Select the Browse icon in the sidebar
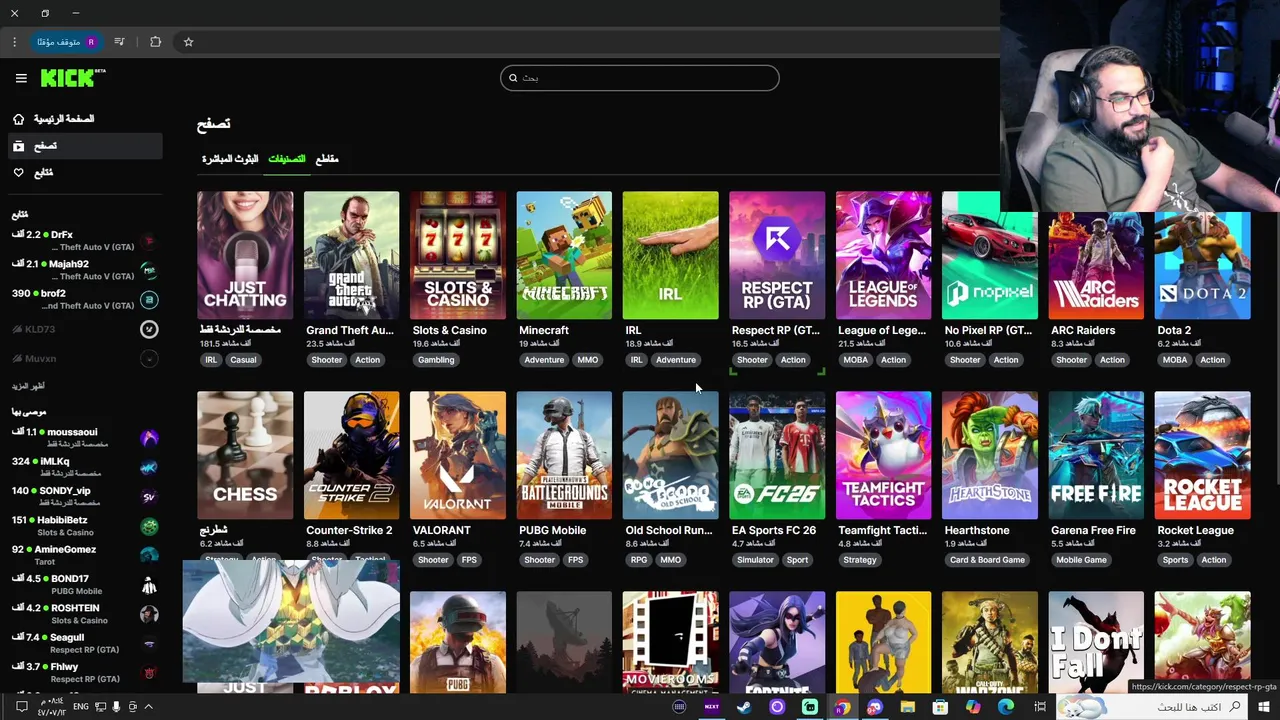 (18, 146)
